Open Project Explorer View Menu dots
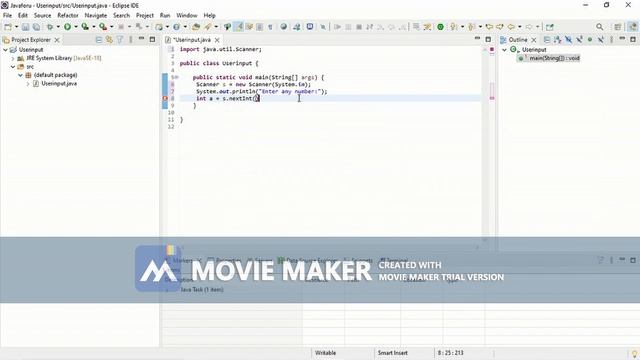640x360 pixels. [x=131, y=40]
